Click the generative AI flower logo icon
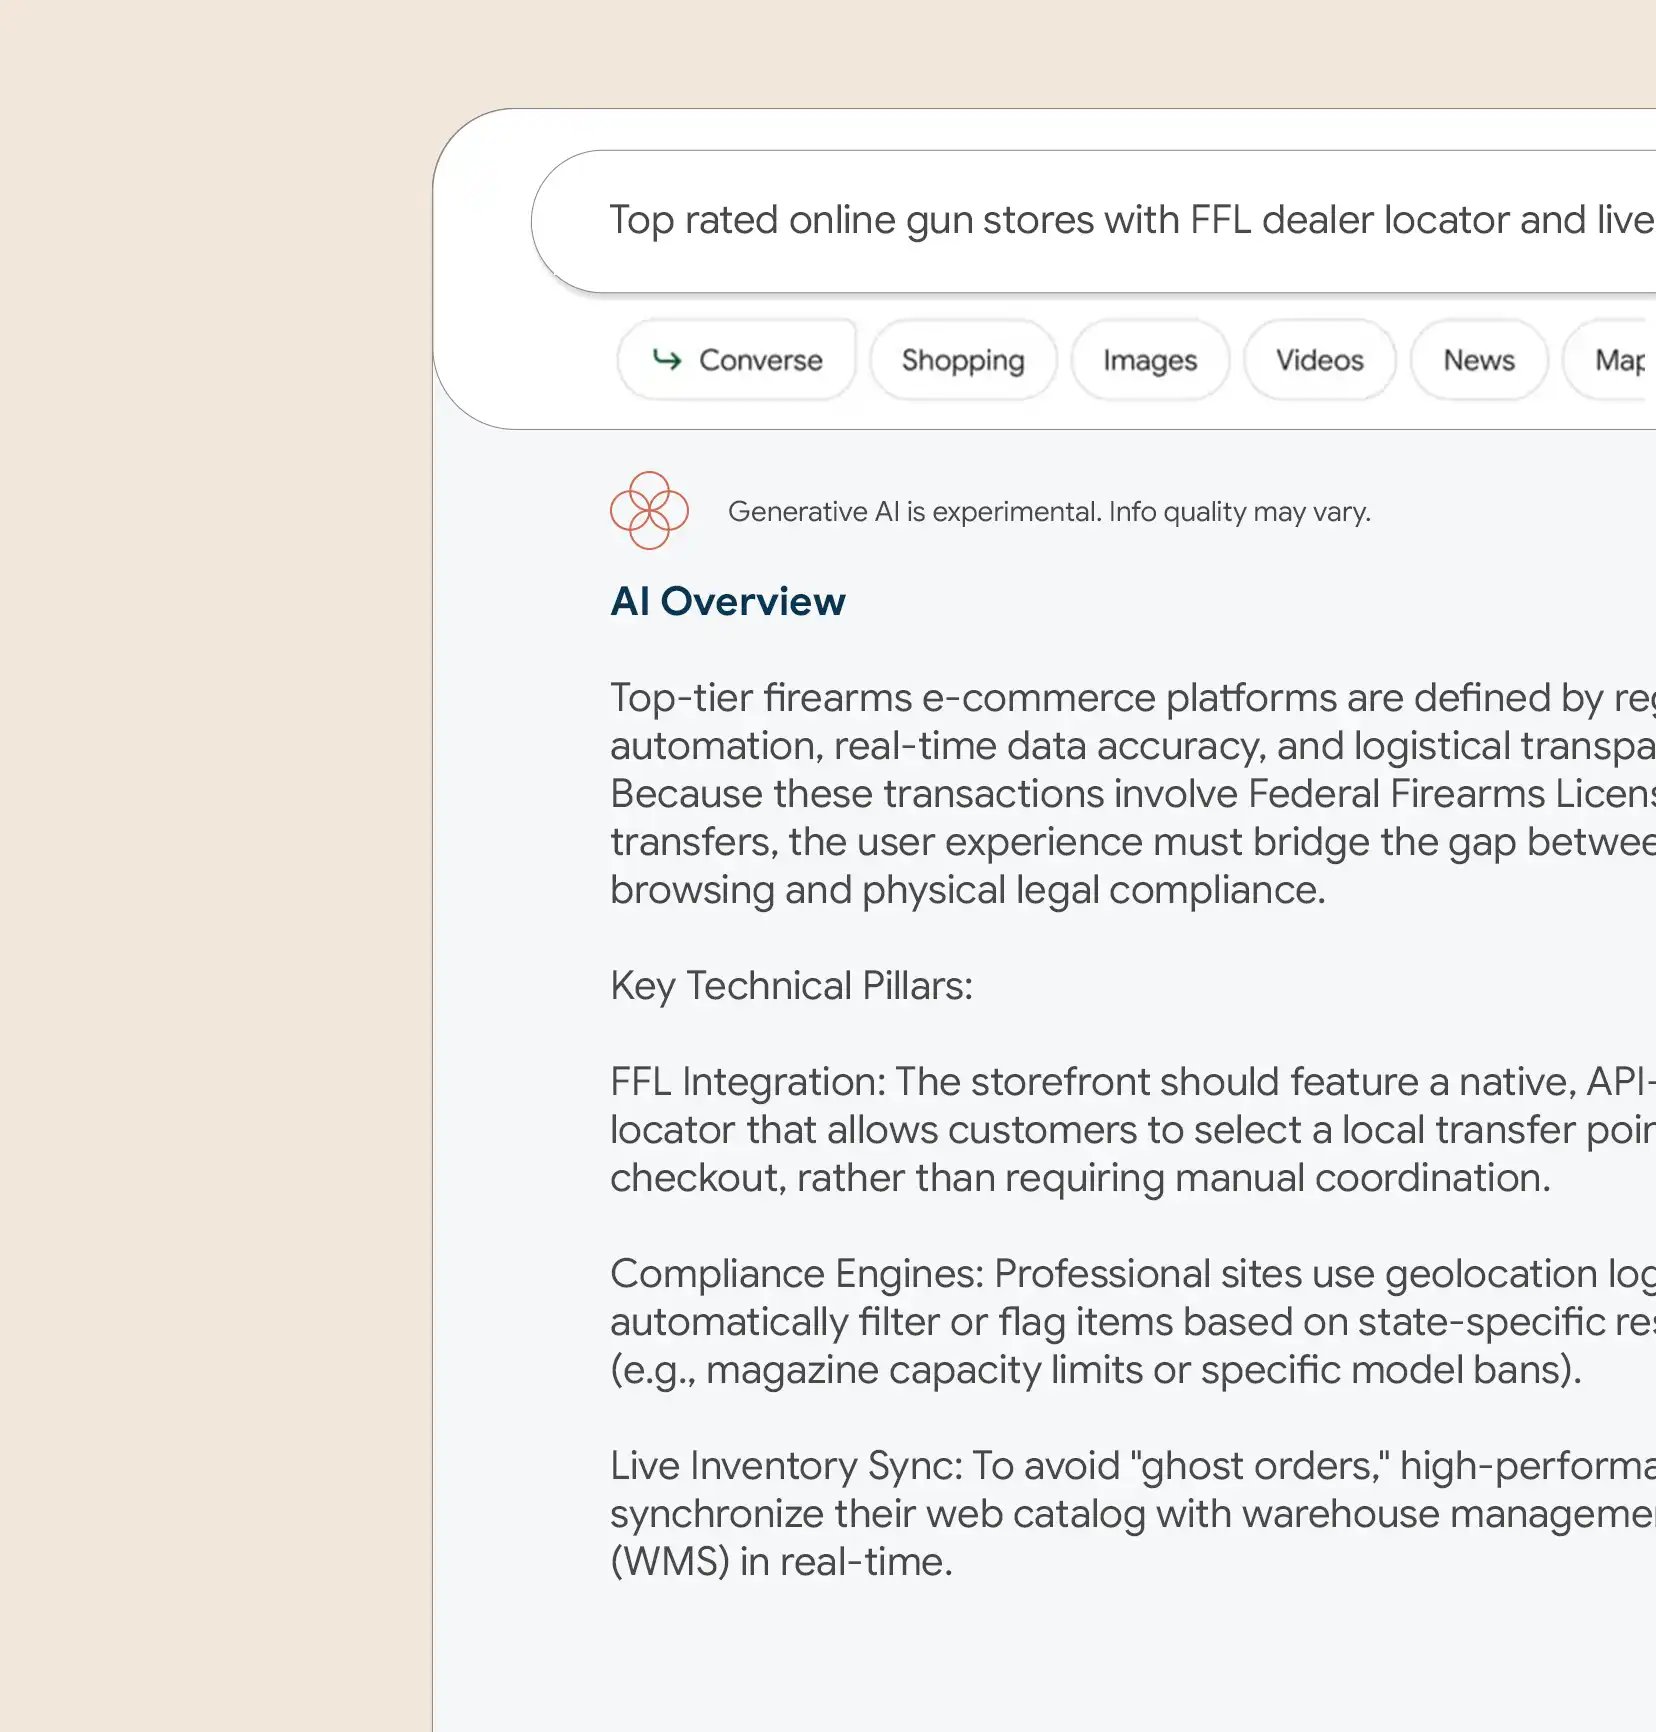The image size is (1656, 1732). point(648,512)
